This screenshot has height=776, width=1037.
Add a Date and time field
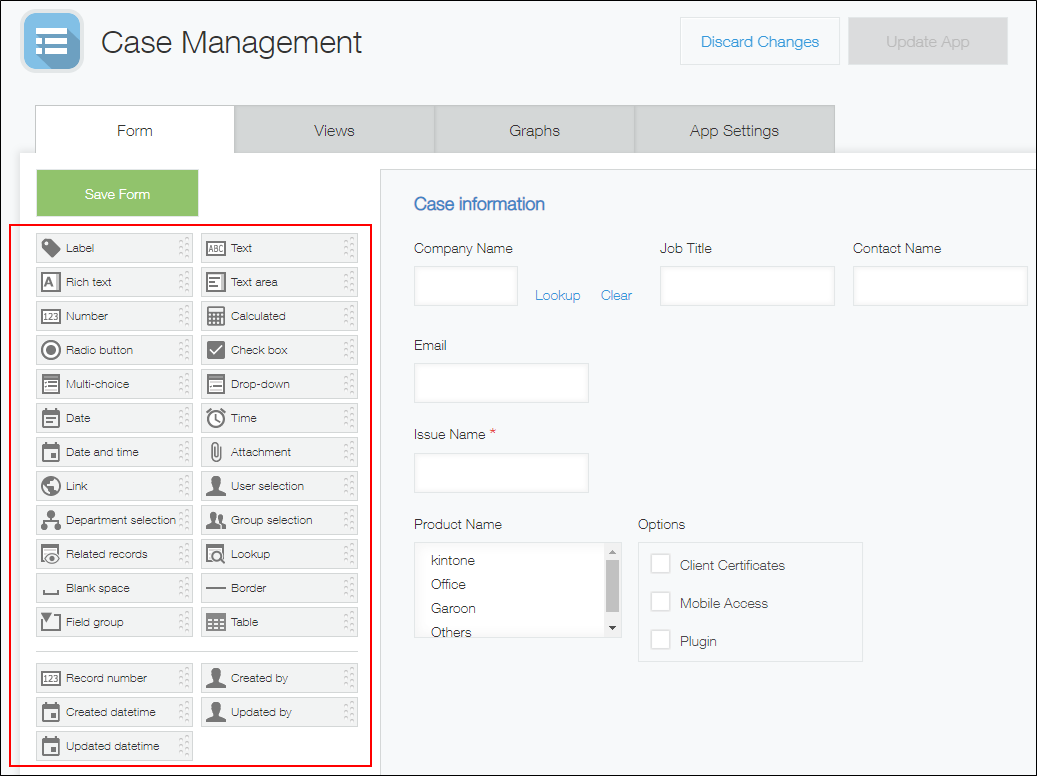[x=113, y=451]
